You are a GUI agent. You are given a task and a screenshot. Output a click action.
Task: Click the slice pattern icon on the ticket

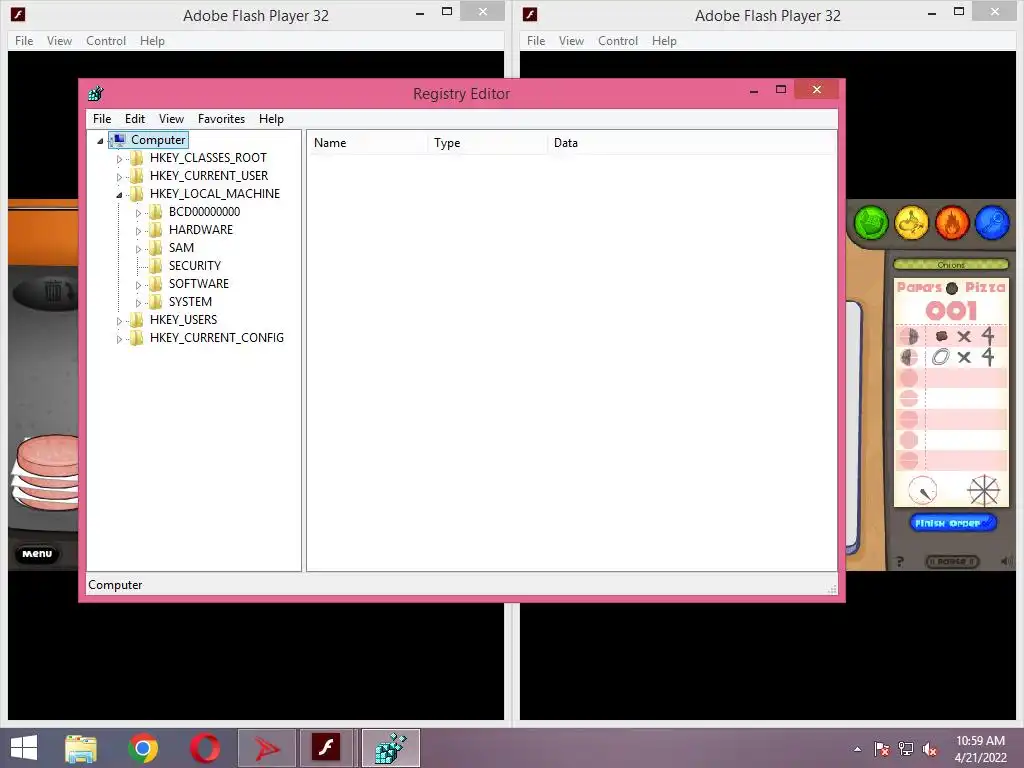[984, 491]
